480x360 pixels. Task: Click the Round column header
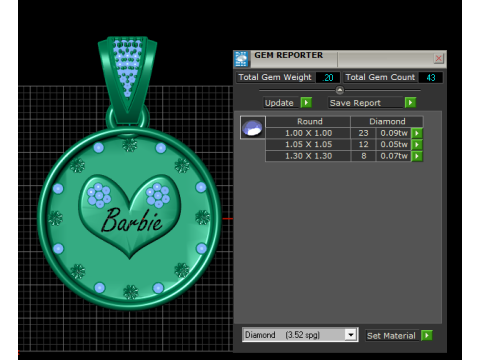[308, 121]
